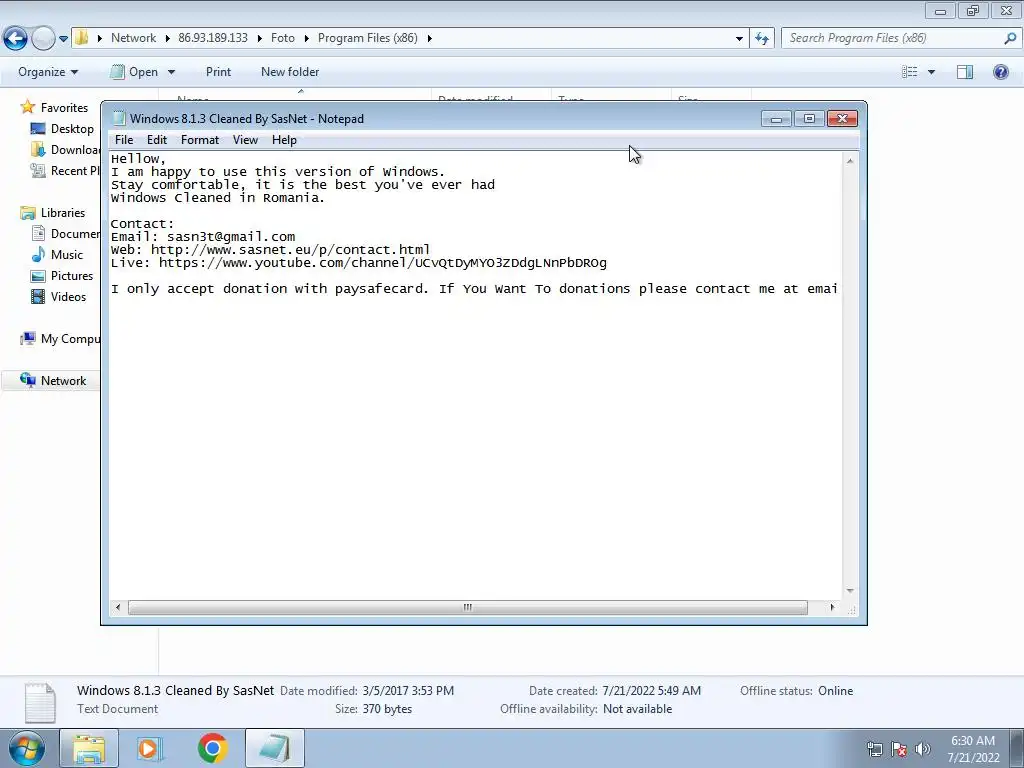Click Organize in Explorer toolbar
This screenshot has width=1024, height=768.
(x=48, y=72)
